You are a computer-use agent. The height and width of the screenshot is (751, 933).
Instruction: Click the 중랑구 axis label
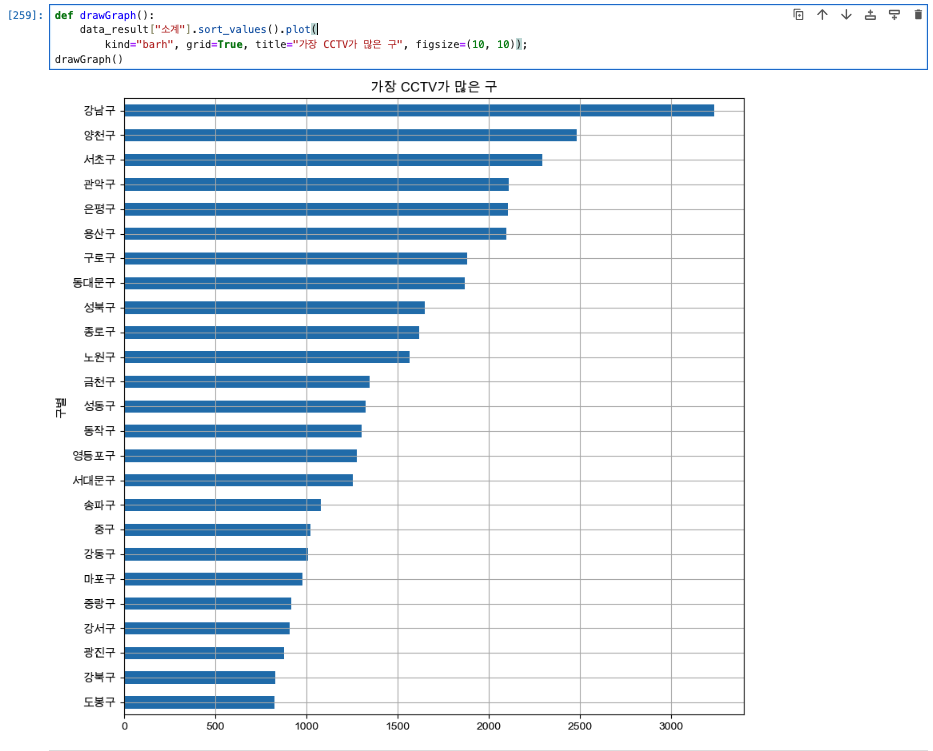99,603
